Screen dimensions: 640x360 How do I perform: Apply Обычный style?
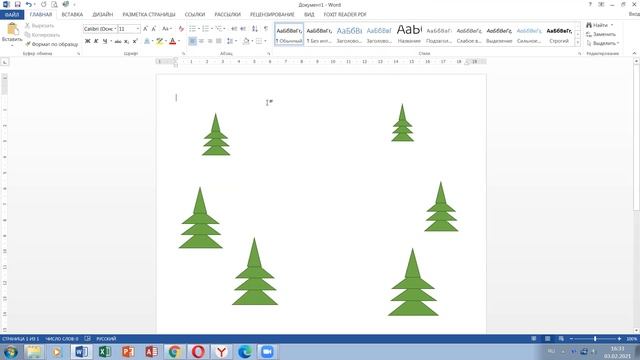tap(289, 34)
